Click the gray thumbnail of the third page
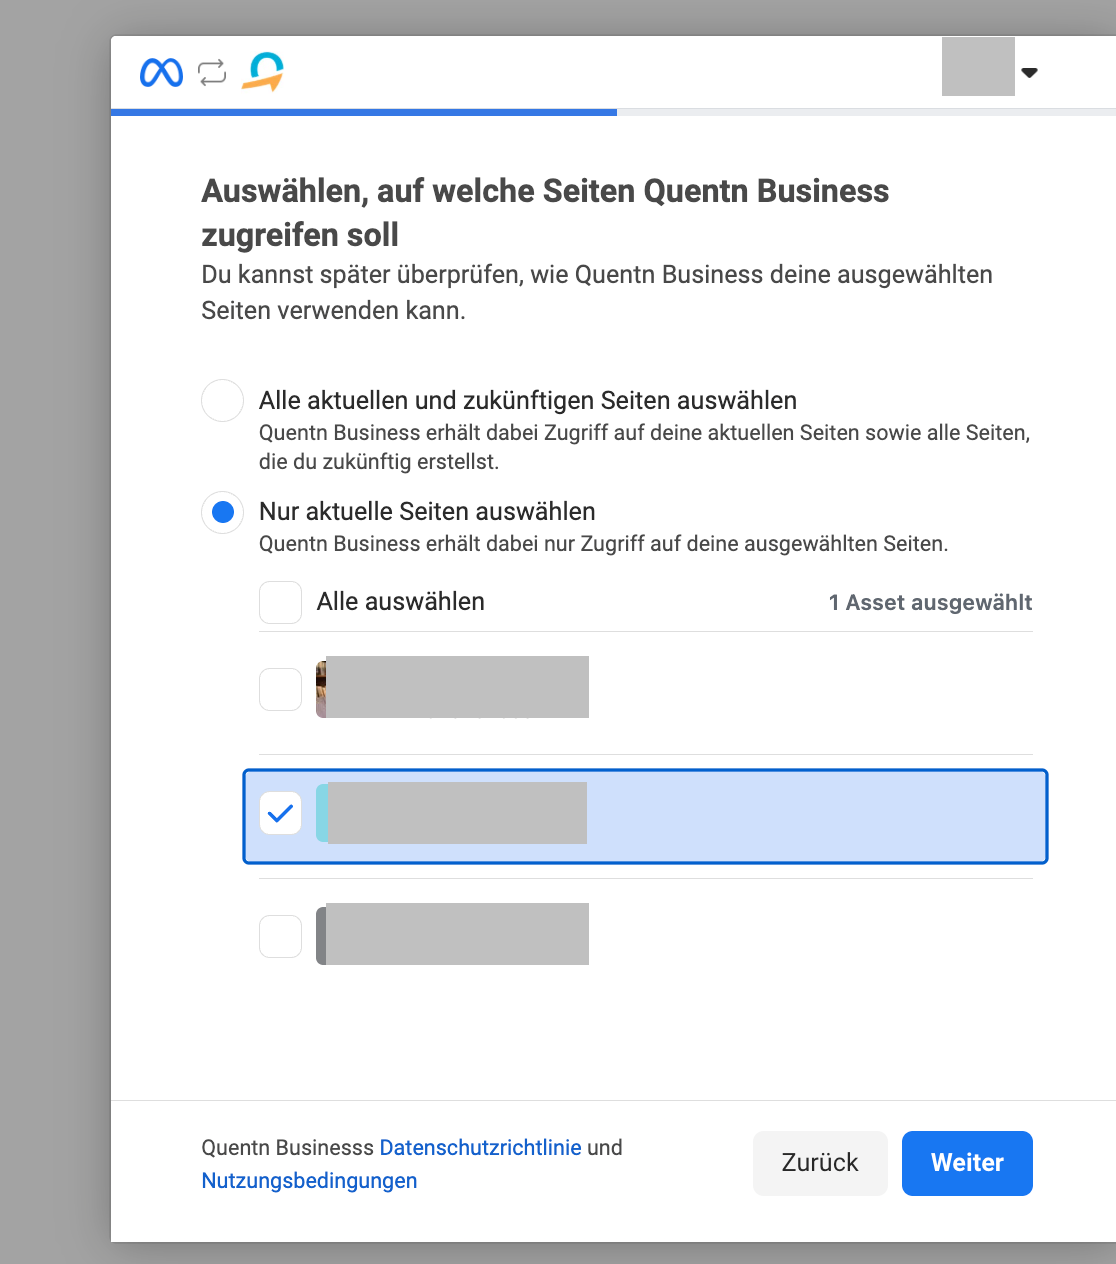 [321, 934]
